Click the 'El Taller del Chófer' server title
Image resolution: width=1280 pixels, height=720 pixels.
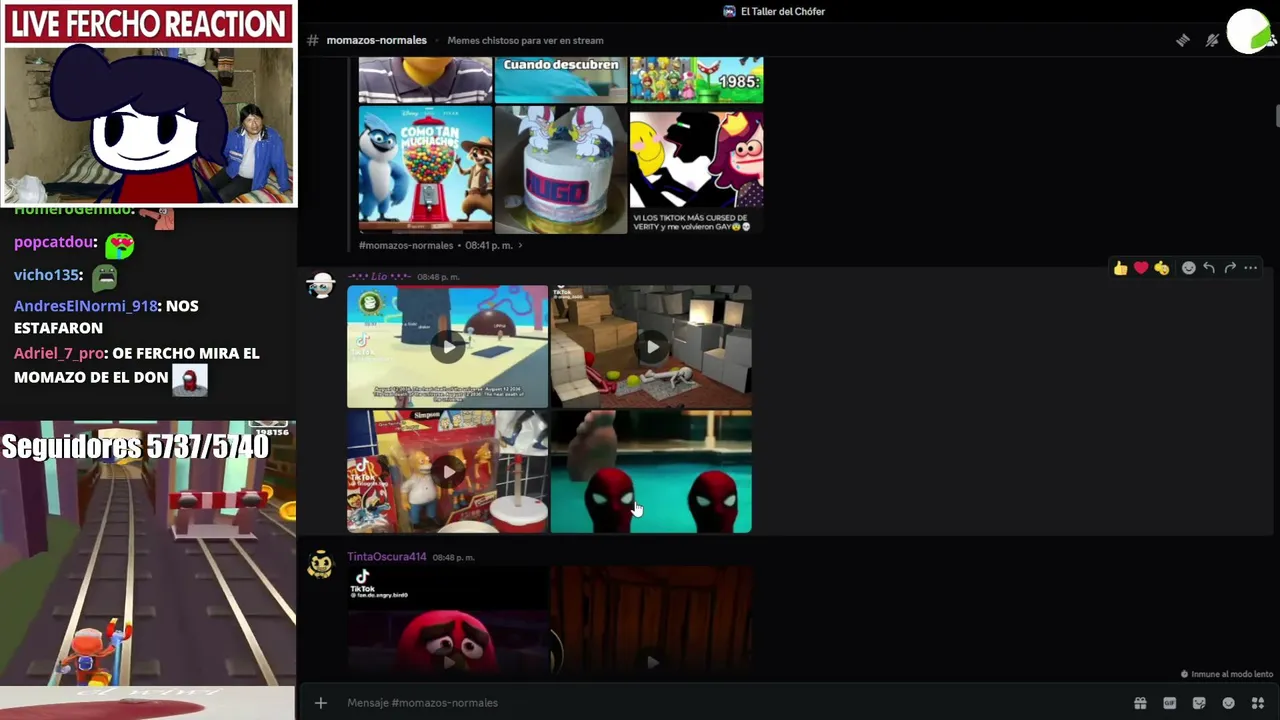pos(783,11)
